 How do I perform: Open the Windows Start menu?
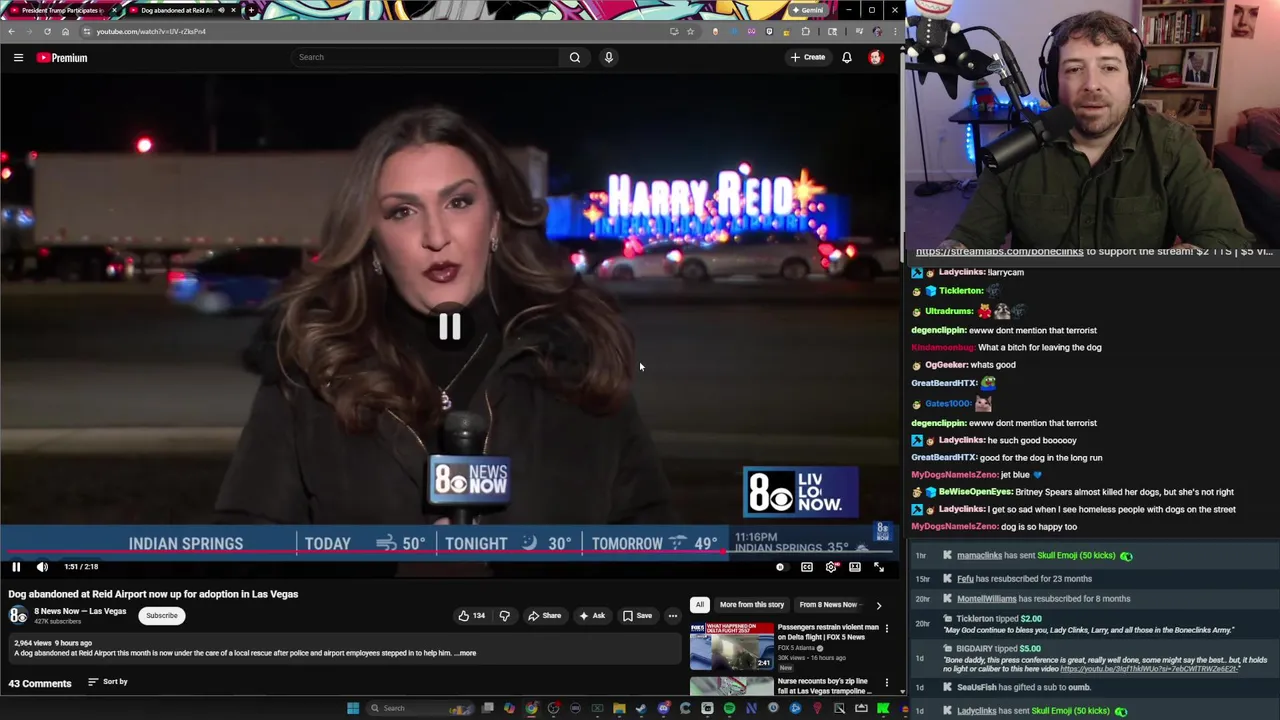pyautogui.click(x=353, y=708)
